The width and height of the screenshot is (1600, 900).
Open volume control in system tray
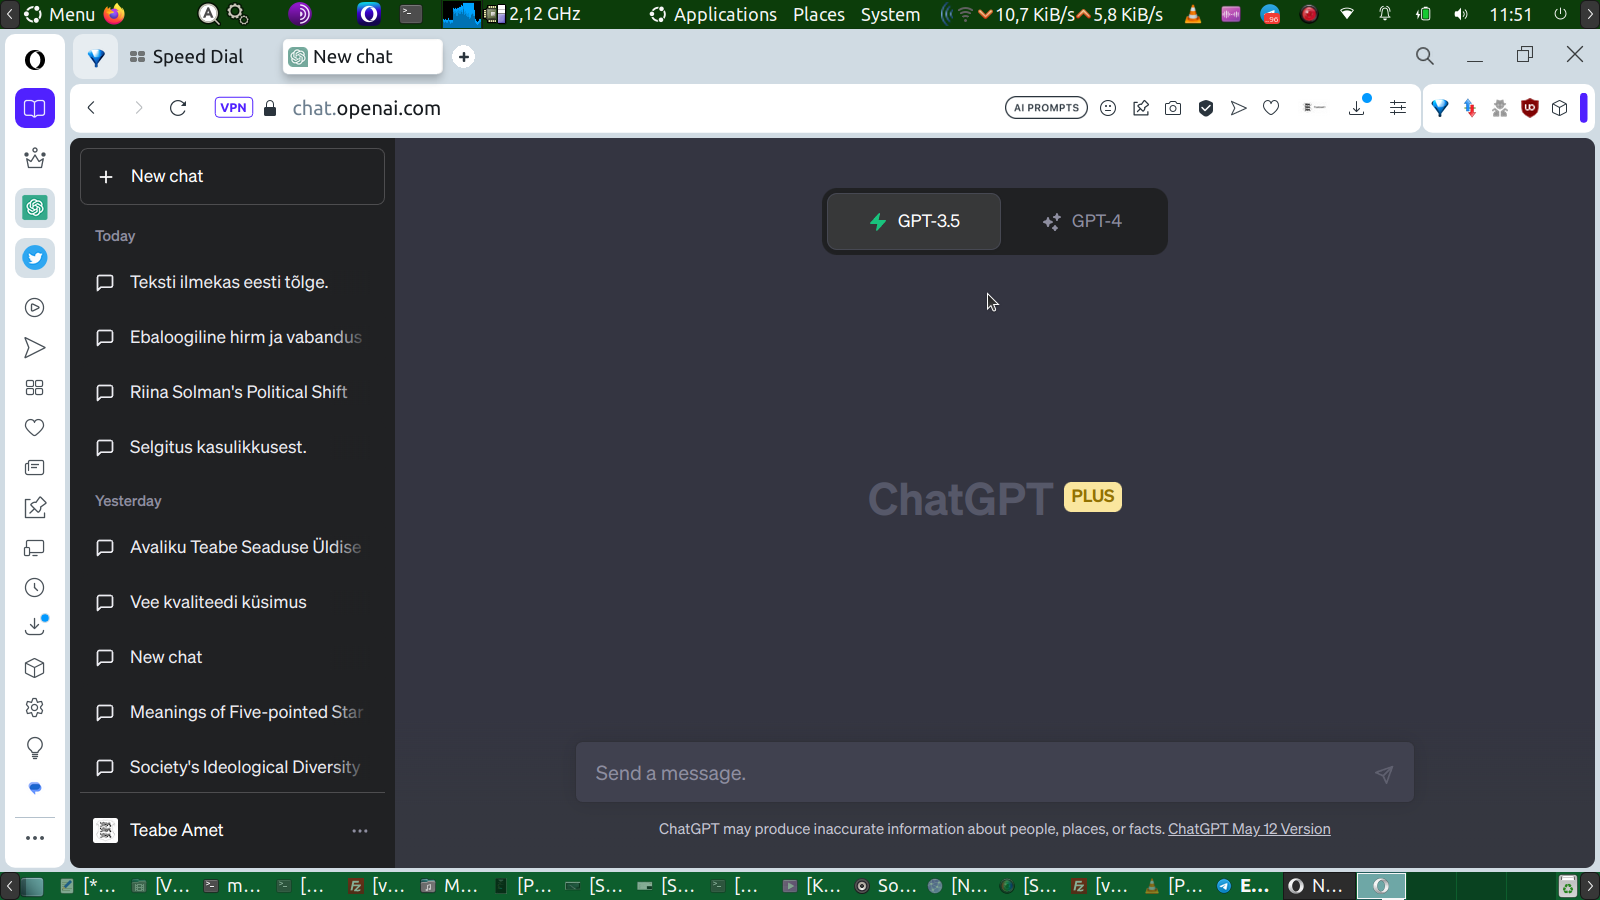(x=1461, y=14)
